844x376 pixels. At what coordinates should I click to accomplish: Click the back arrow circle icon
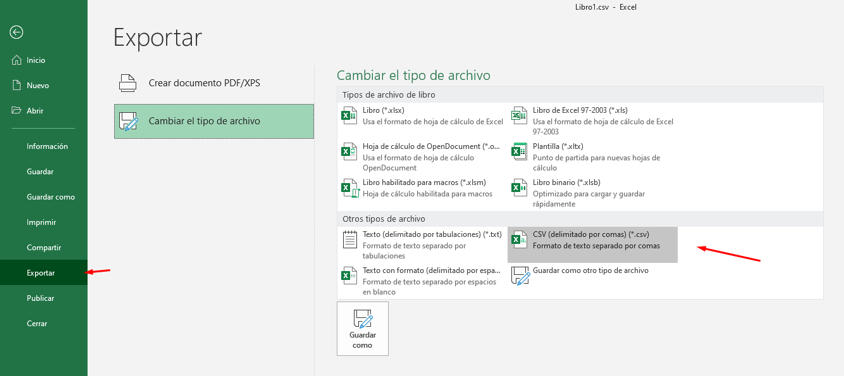click(x=17, y=33)
